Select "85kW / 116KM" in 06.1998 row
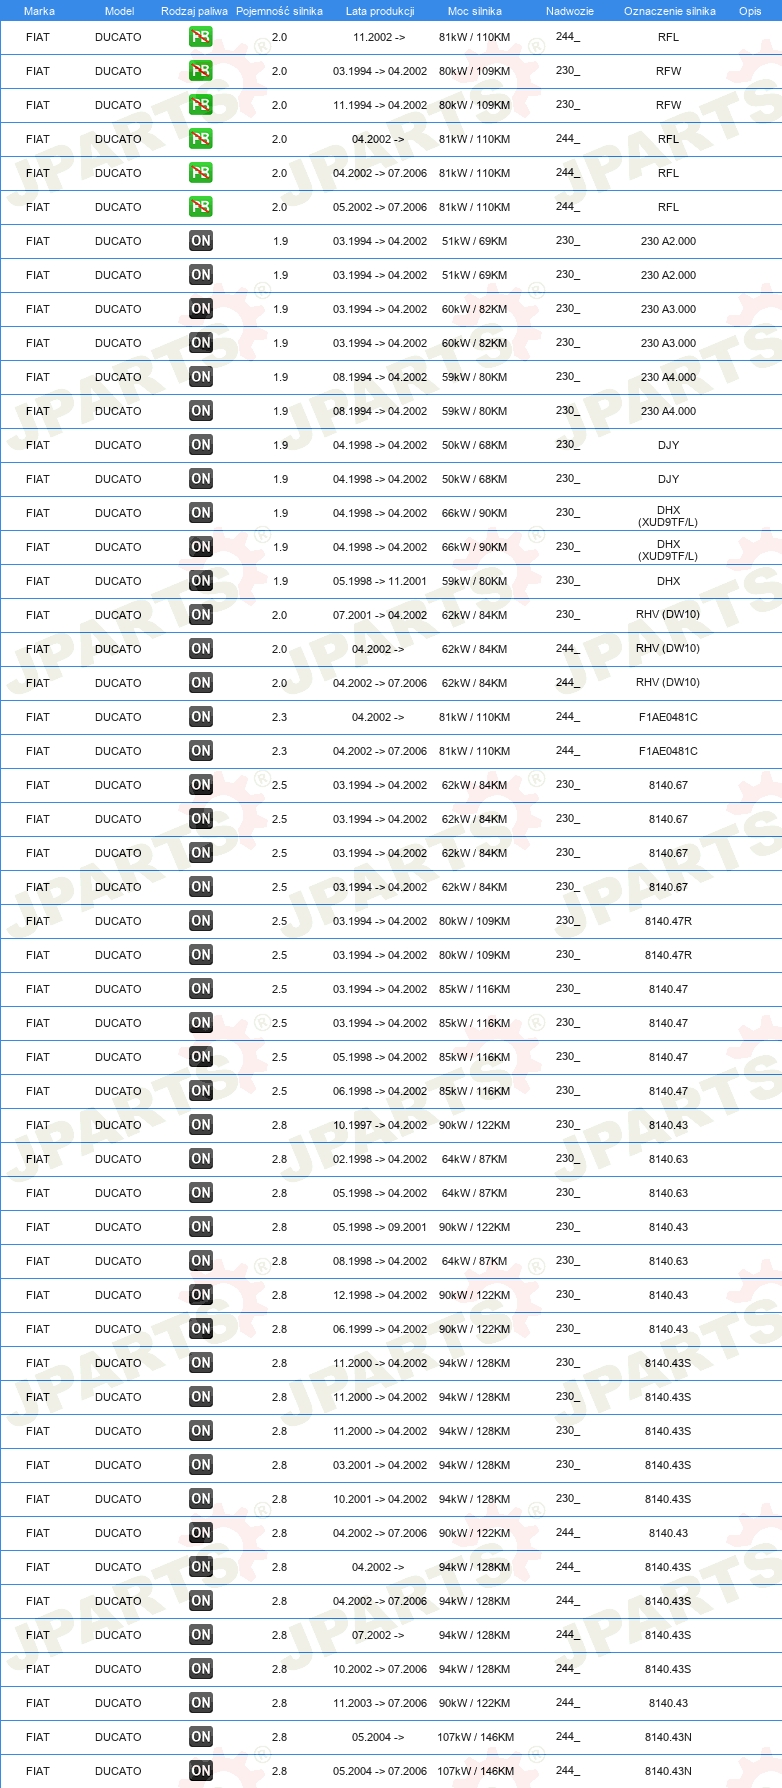The height and width of the screenshot is (1788, 782). 475,1091
